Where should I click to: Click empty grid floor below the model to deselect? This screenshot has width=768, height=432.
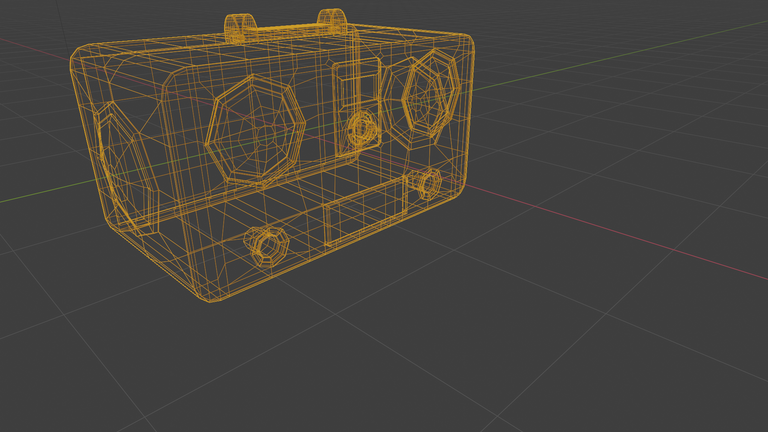coord(400,360)
